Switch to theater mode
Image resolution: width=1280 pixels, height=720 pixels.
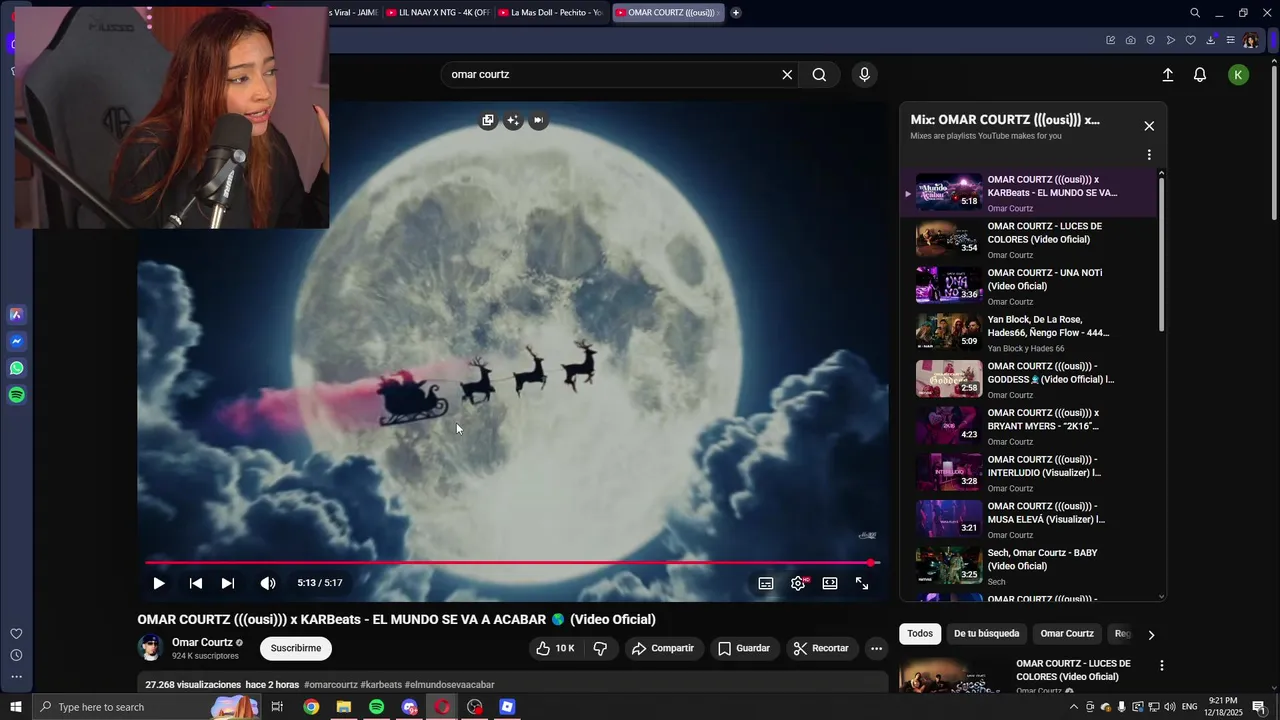click(x=830, y=583)
